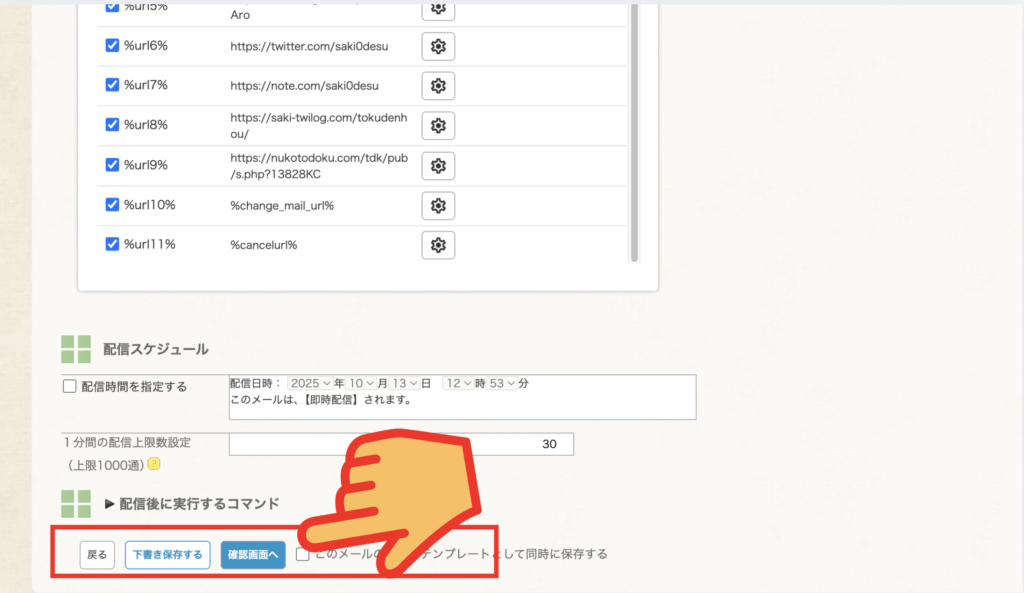The width and height of the screenshot is (1024, 593).
Task: Click gear icon next to %url8%
Action: [438, 126]
